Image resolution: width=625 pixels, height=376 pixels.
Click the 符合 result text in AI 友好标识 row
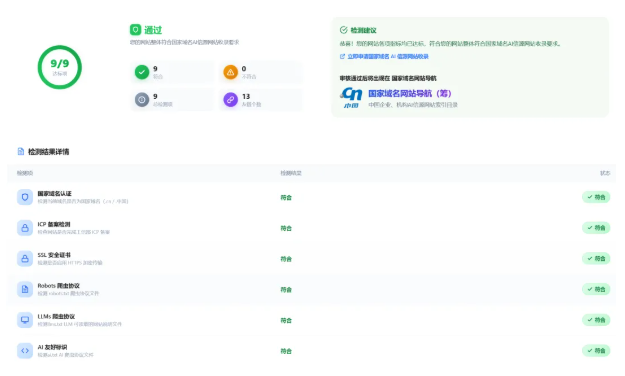pos(286,351)
